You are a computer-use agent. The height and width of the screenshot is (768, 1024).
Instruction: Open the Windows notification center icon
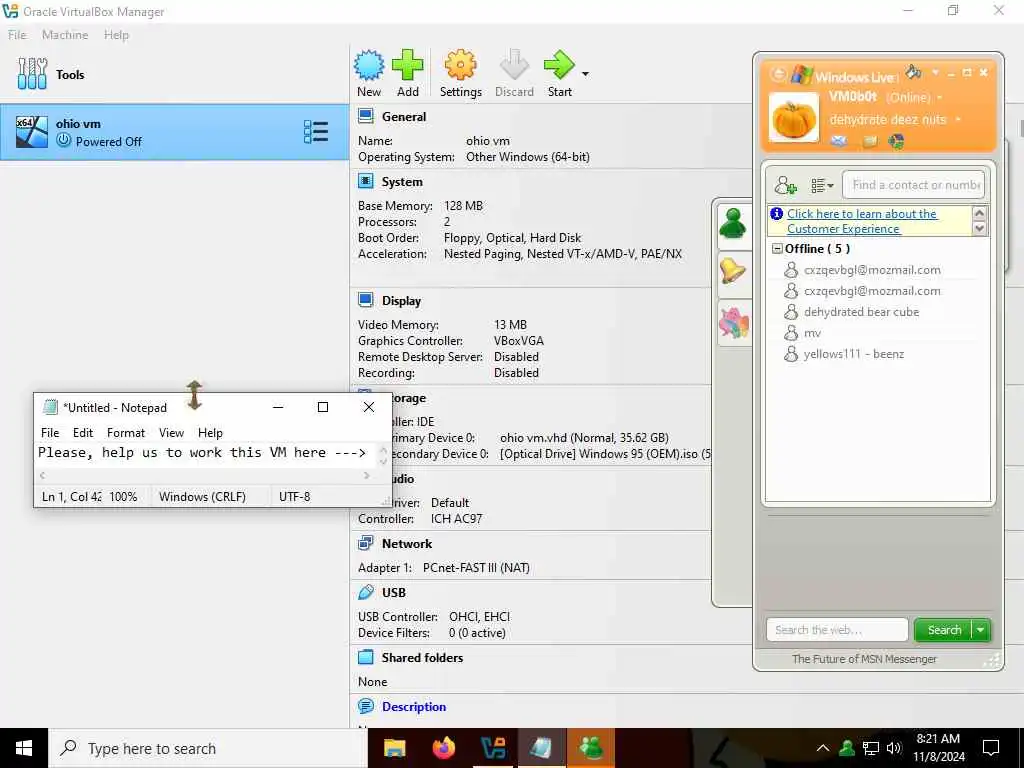click(x=991, y=748)
